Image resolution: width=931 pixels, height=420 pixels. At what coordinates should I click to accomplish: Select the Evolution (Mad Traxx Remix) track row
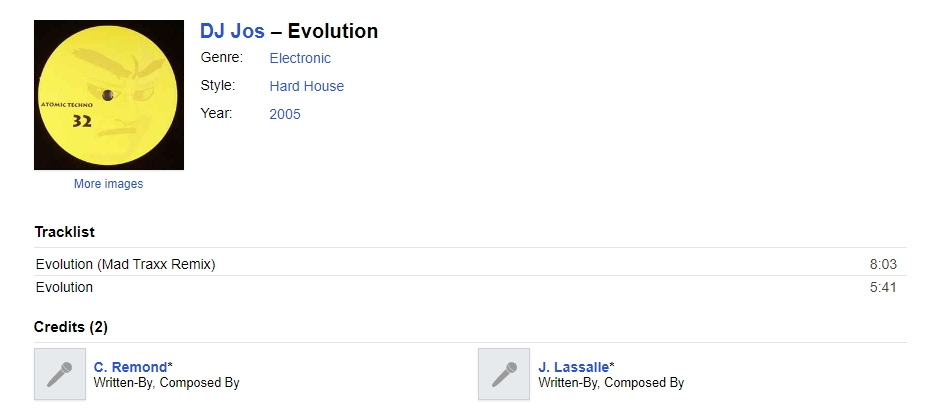click(470, 264)
